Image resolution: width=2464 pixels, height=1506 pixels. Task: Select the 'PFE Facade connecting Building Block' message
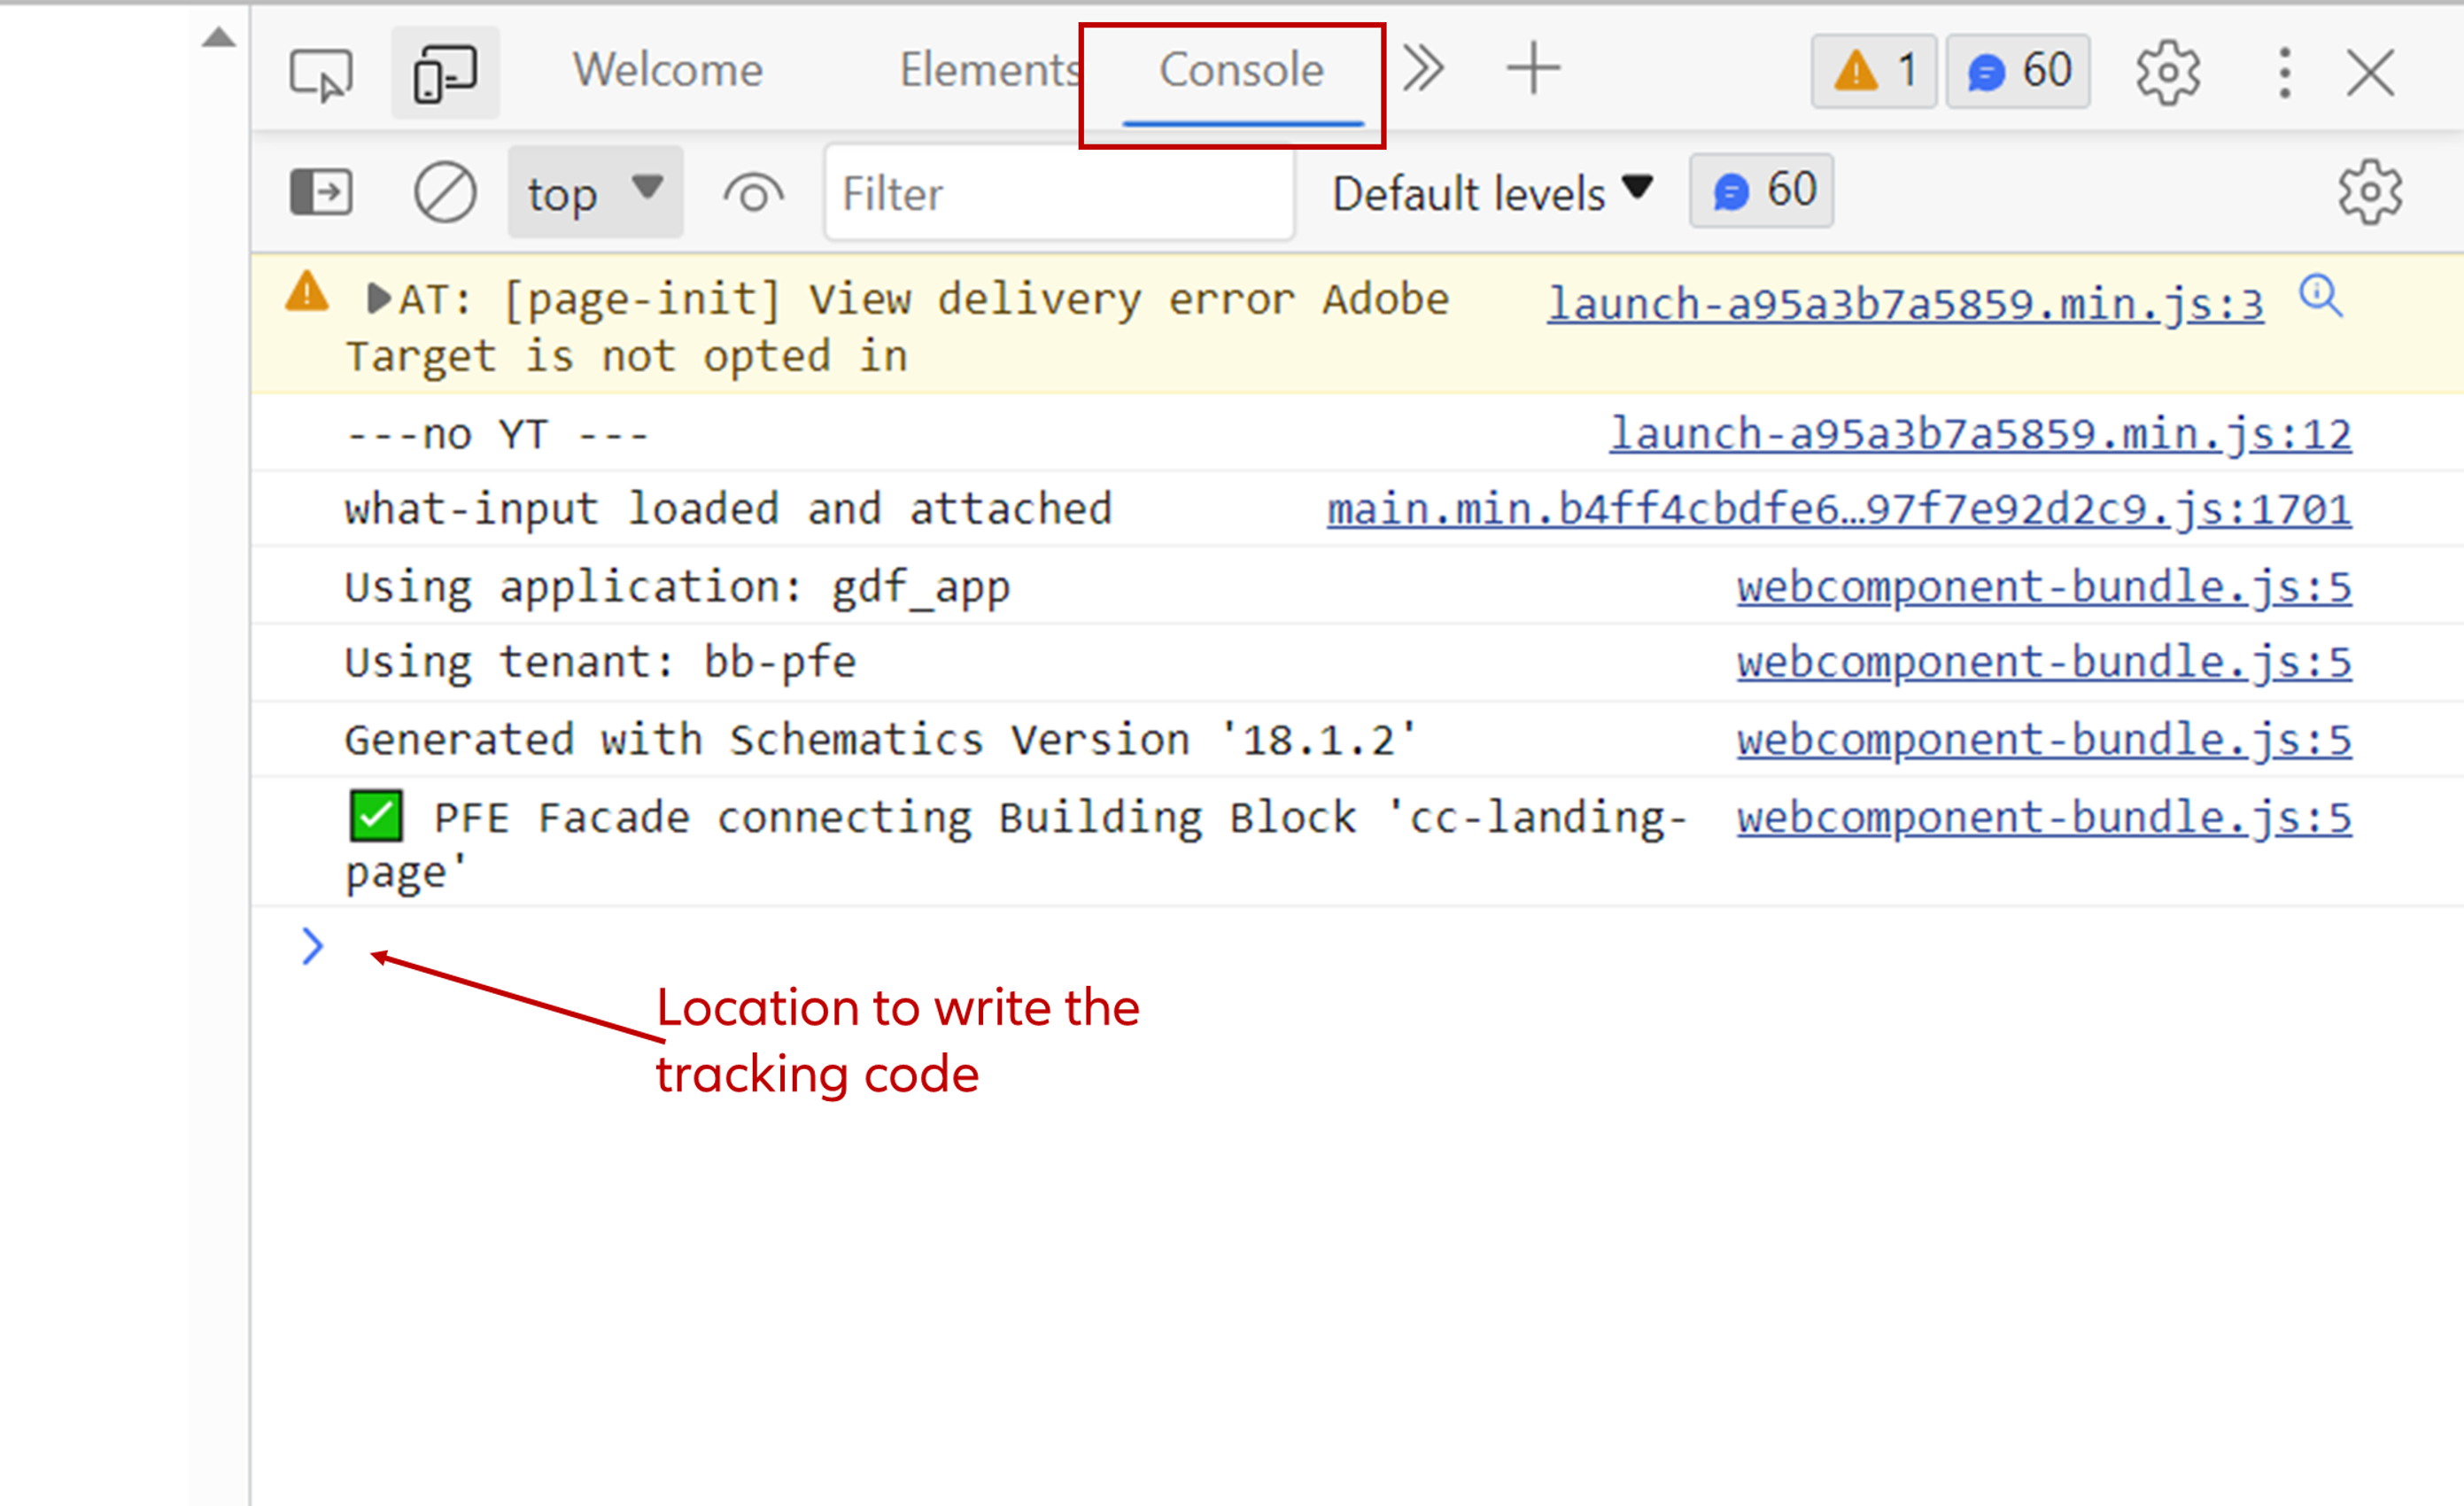(x=1016, y=844)
